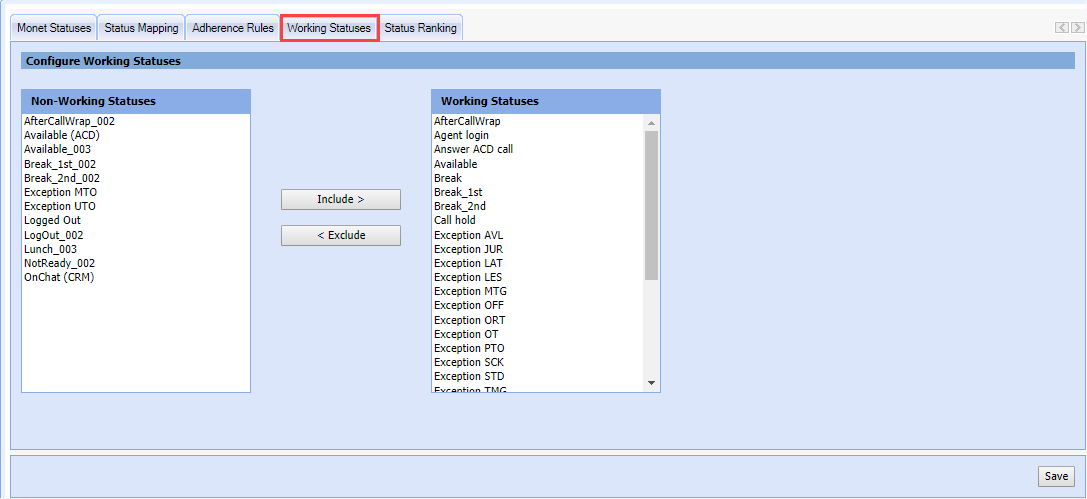Select Exception PTO in Working Statuses
This screenshot has width=1087, height=499.
pyautogui.click(x=469, y=348)
